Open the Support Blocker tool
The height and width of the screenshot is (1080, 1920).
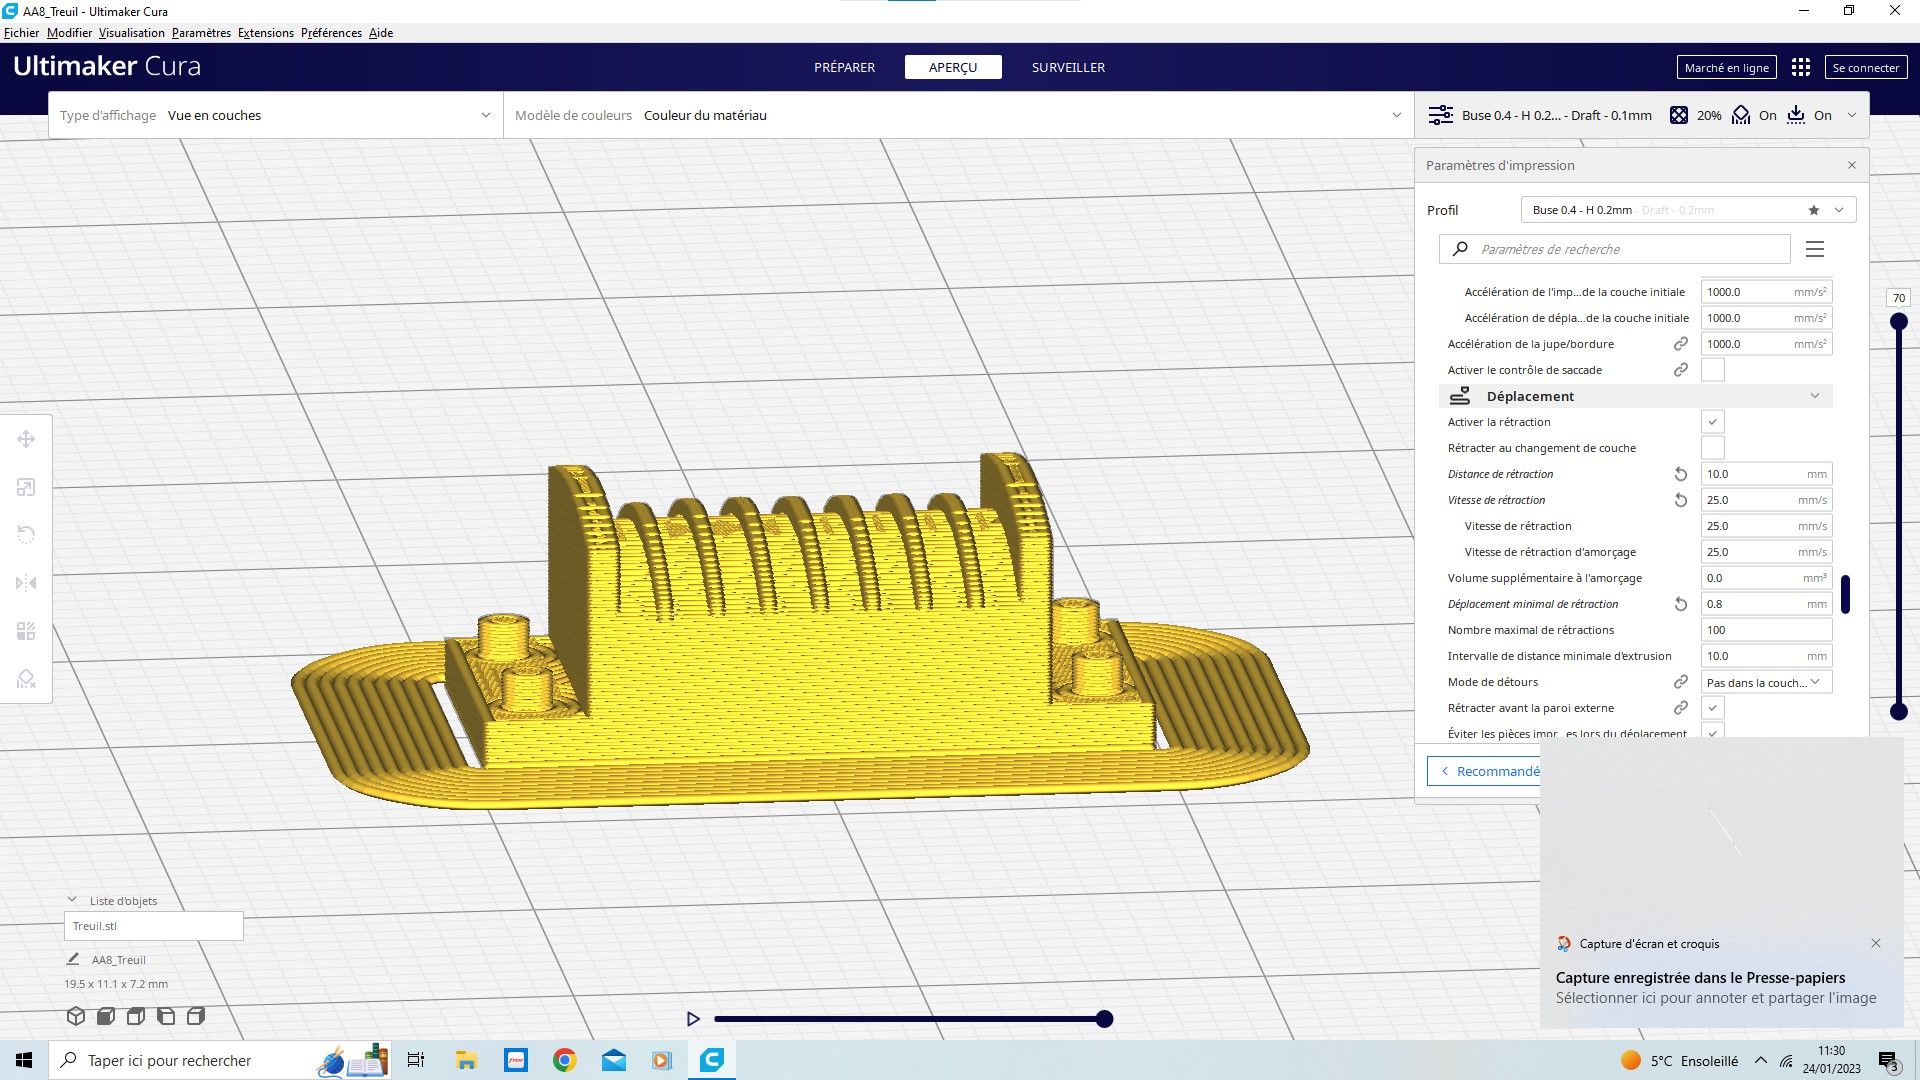tap(26, 679)
